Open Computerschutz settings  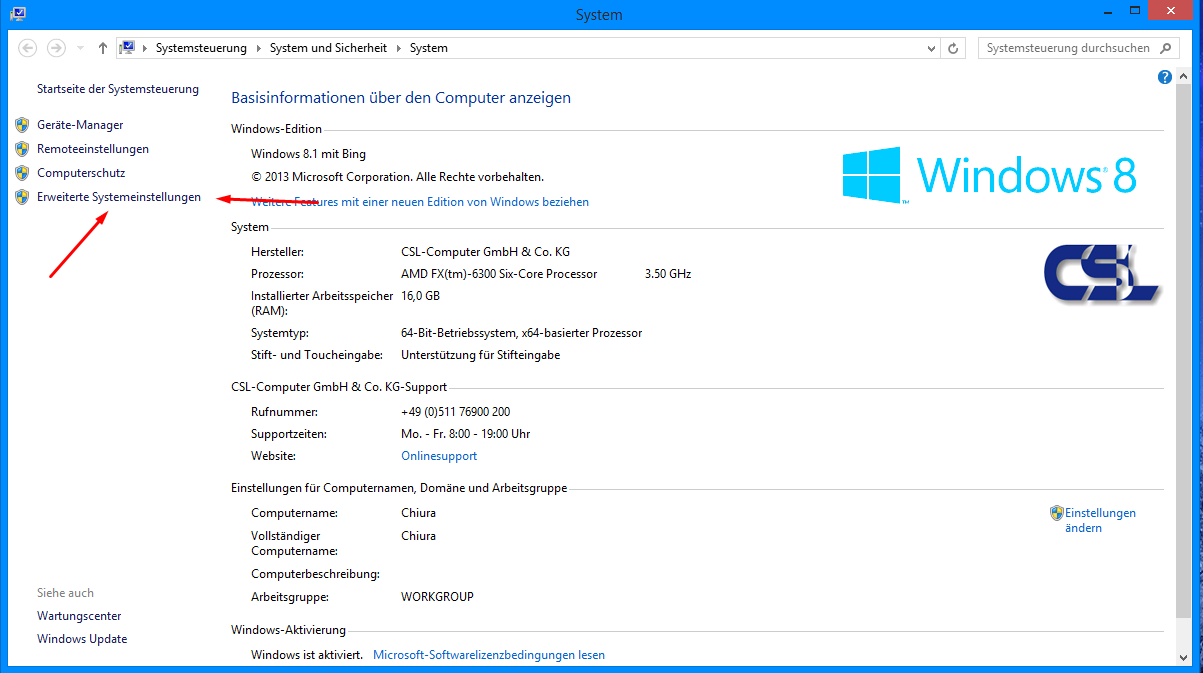[x=81, y=173]
